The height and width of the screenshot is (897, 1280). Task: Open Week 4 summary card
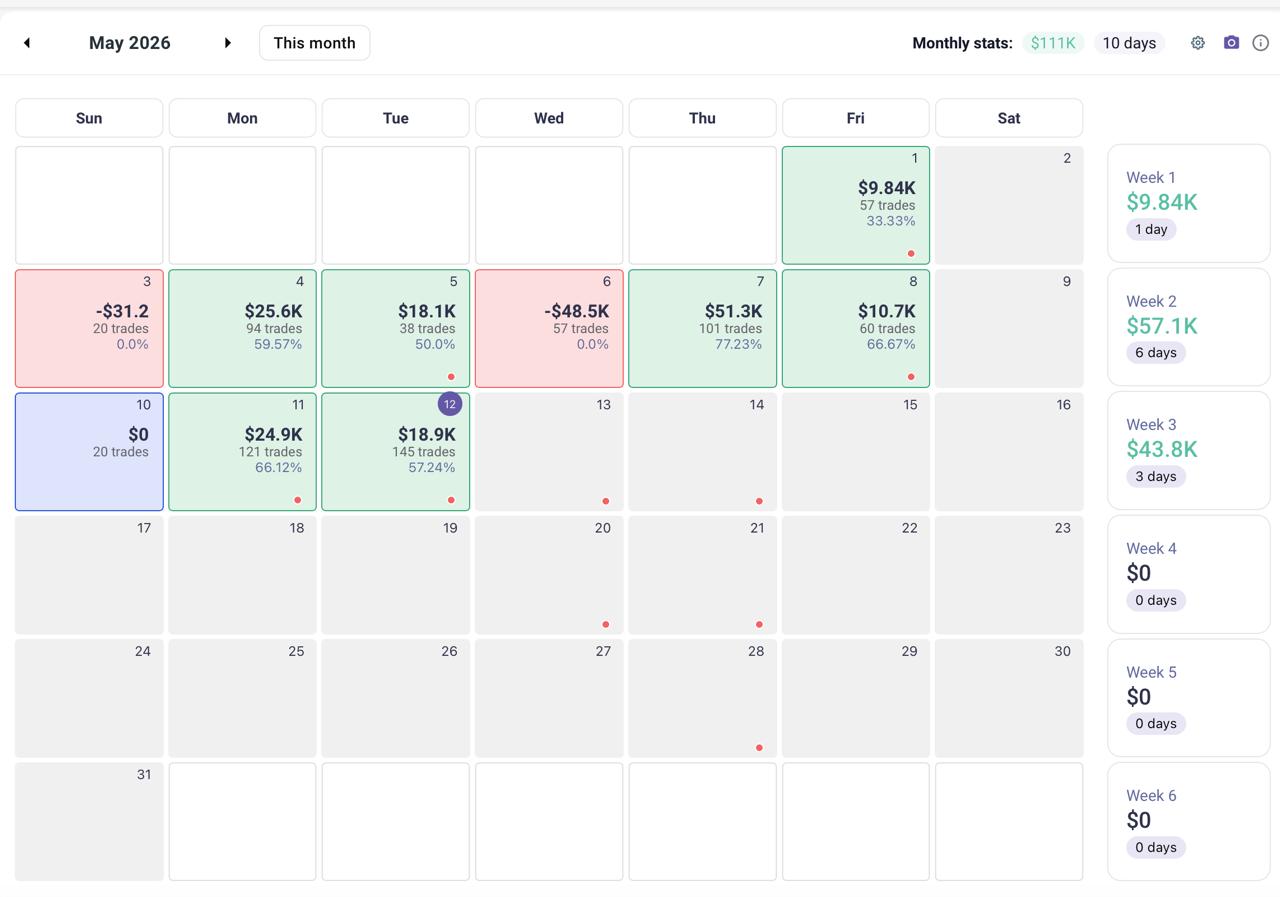1189,574
